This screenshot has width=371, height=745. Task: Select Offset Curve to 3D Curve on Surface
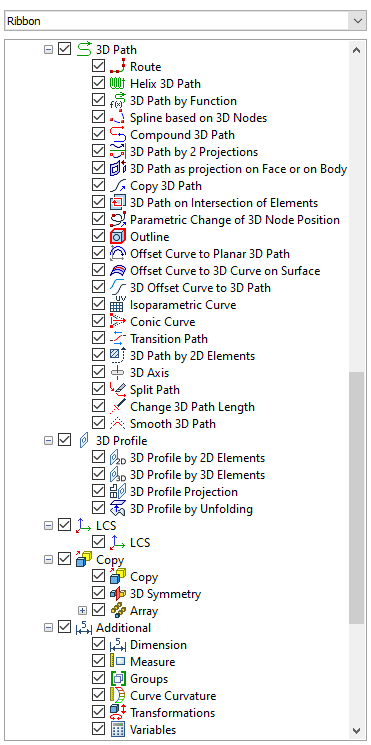pyautogui.click(x=225, y=271)
